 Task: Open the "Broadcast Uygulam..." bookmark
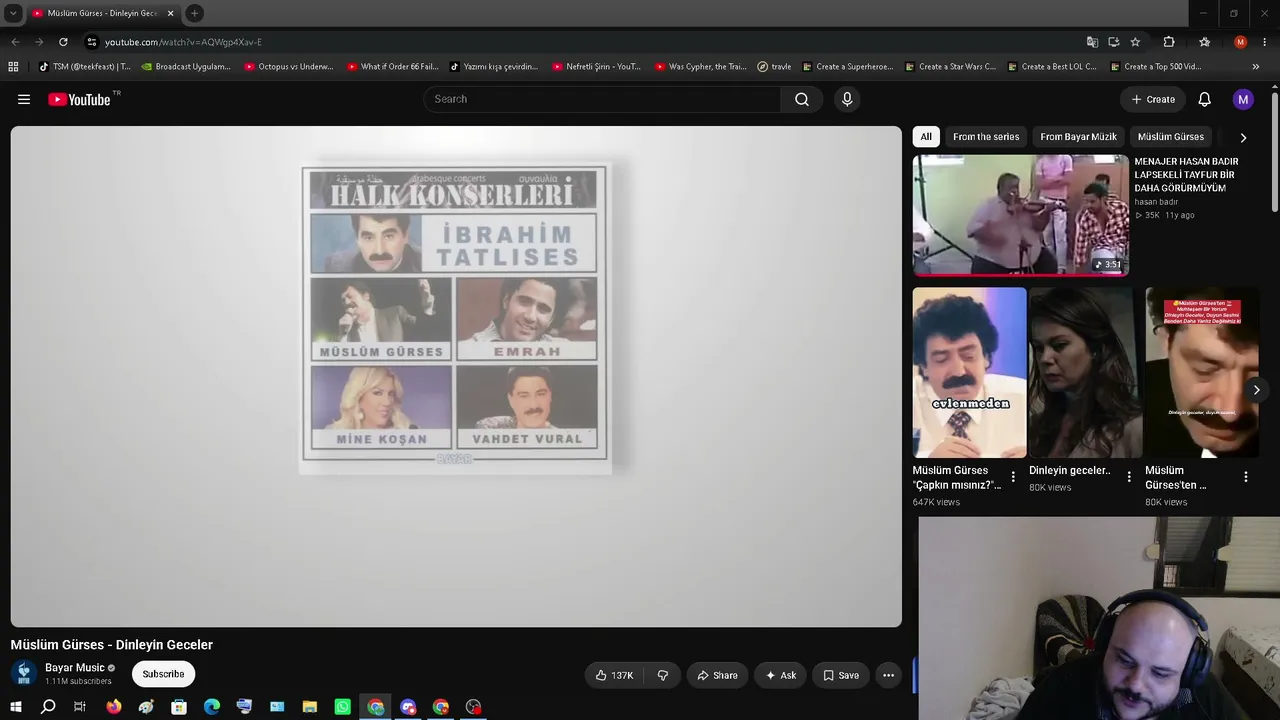[186, 67]
